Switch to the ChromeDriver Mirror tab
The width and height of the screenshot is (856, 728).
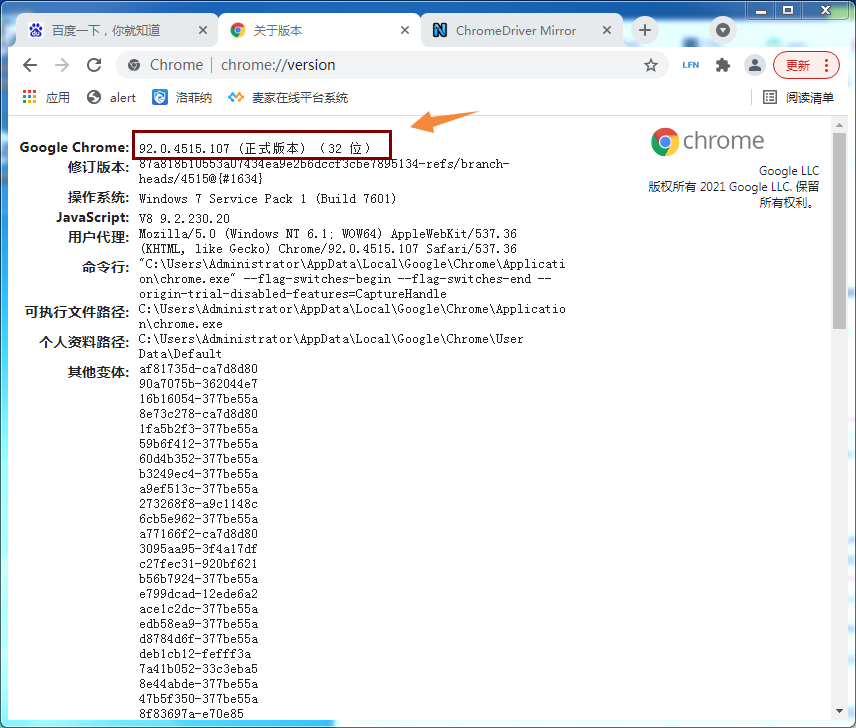click(x=521, y=31)
